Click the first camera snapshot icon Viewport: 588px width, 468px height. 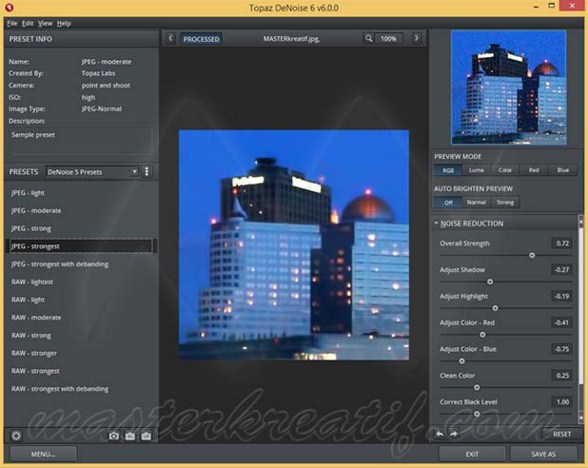click(114, 436)
